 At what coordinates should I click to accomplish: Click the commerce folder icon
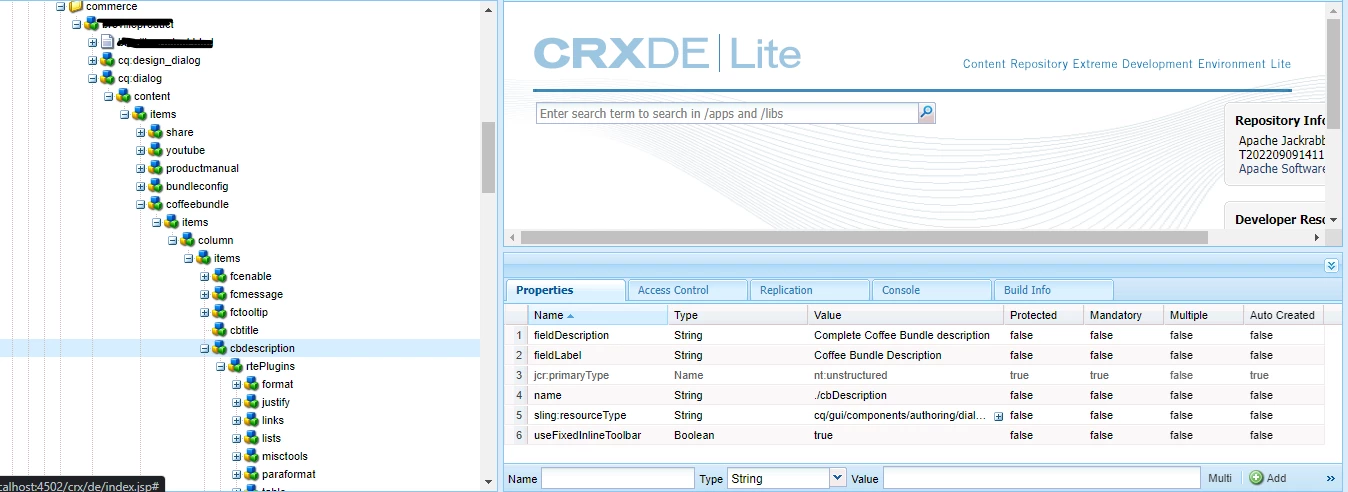(x=76, y=6)
